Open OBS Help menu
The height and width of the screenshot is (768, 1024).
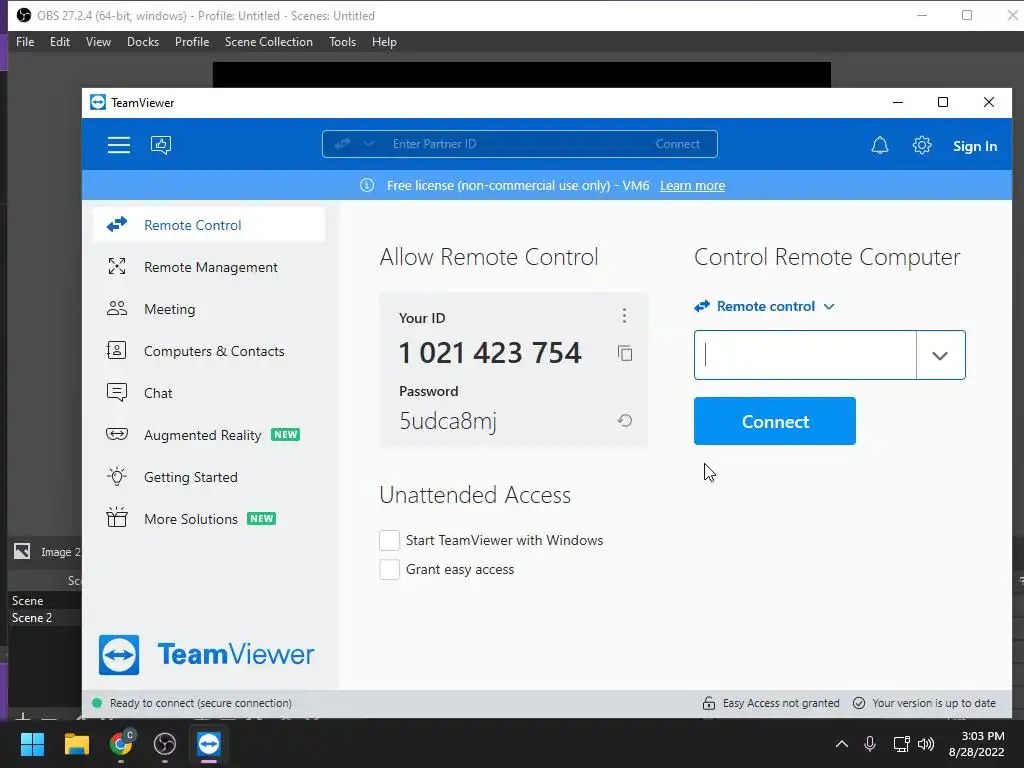(385, 42)
